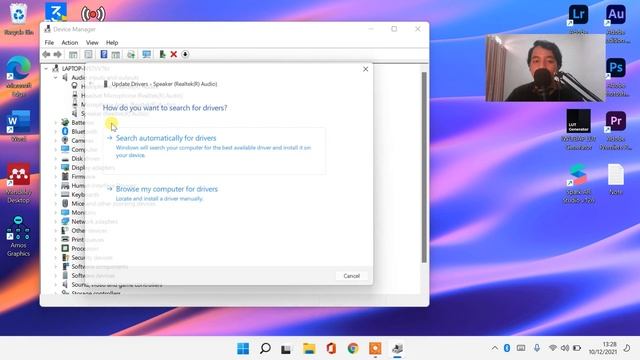This screenshot has height=360, width=640.
Task: Click the Wi-Fi tray icon
Action: tap(552, 348)
